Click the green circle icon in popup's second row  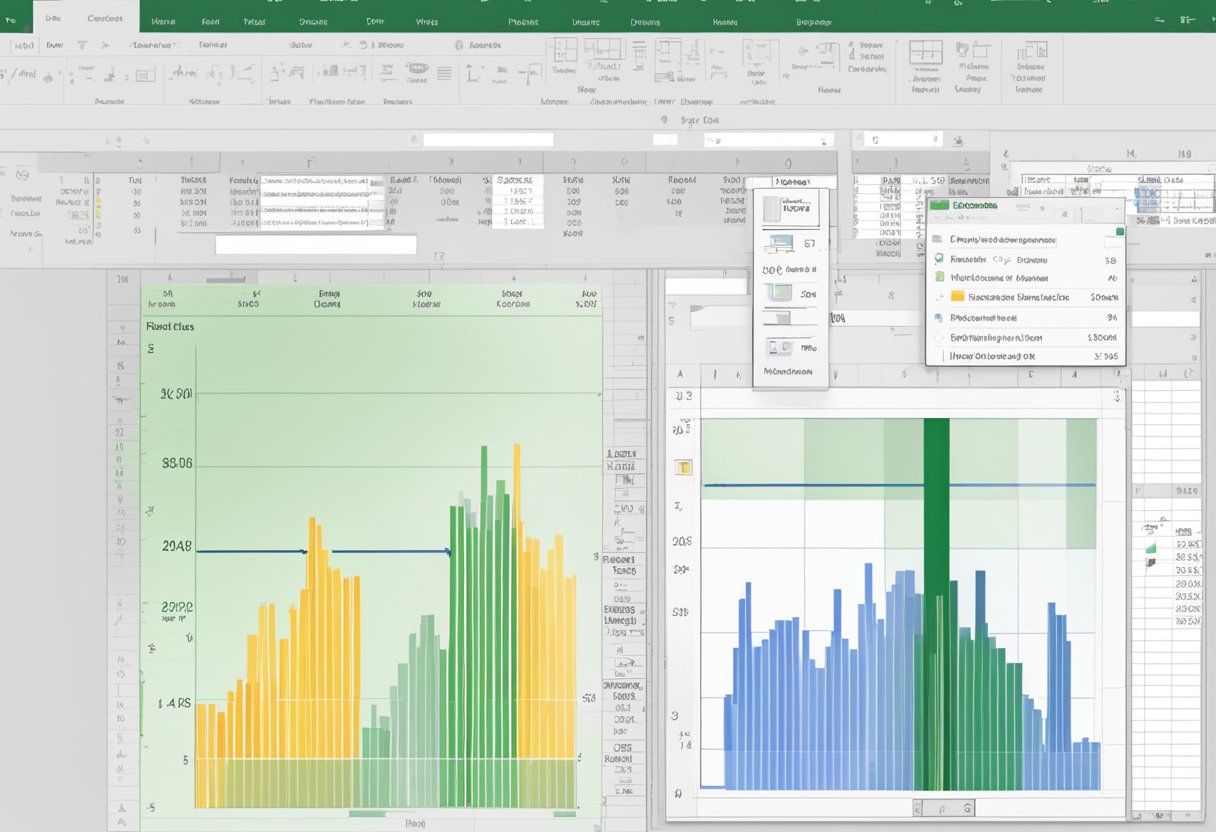point(939,258)
